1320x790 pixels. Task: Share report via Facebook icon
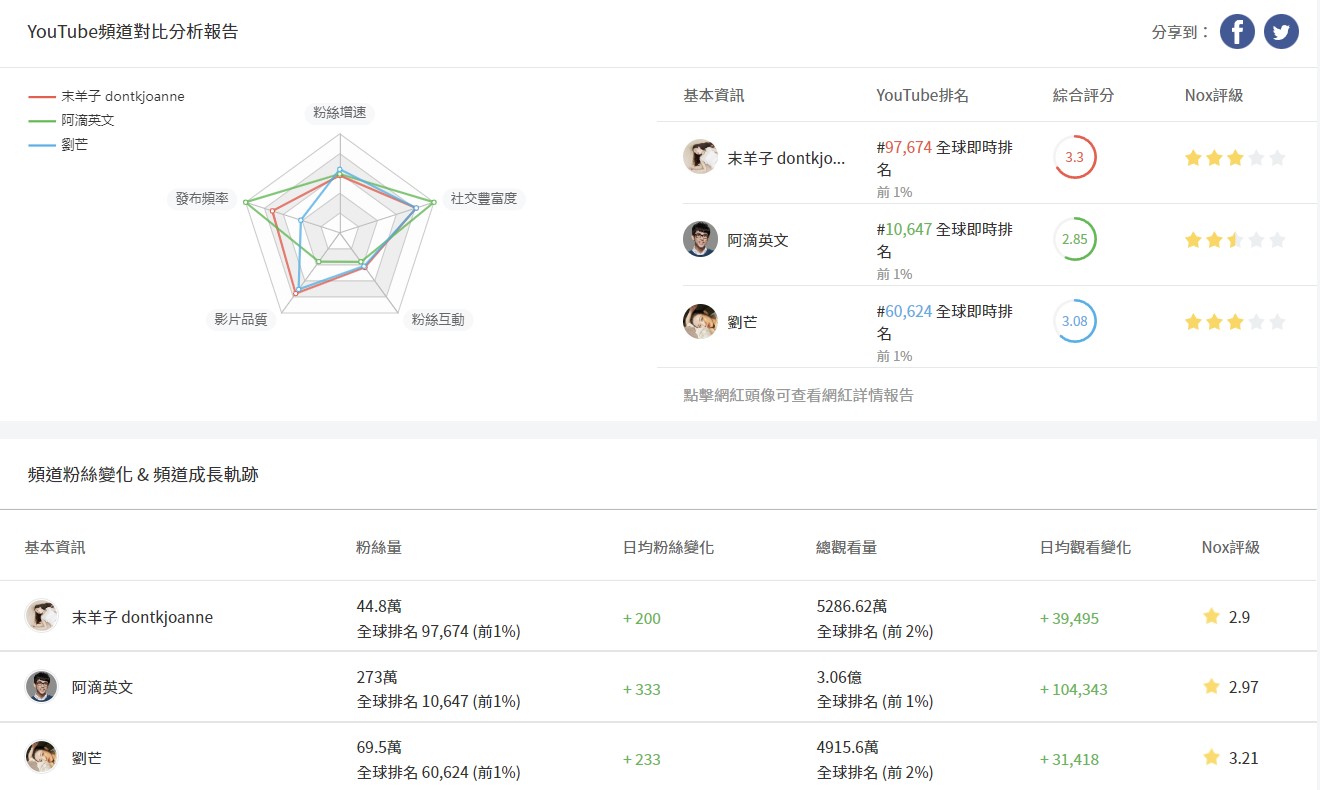click(x=1237, y=32)
